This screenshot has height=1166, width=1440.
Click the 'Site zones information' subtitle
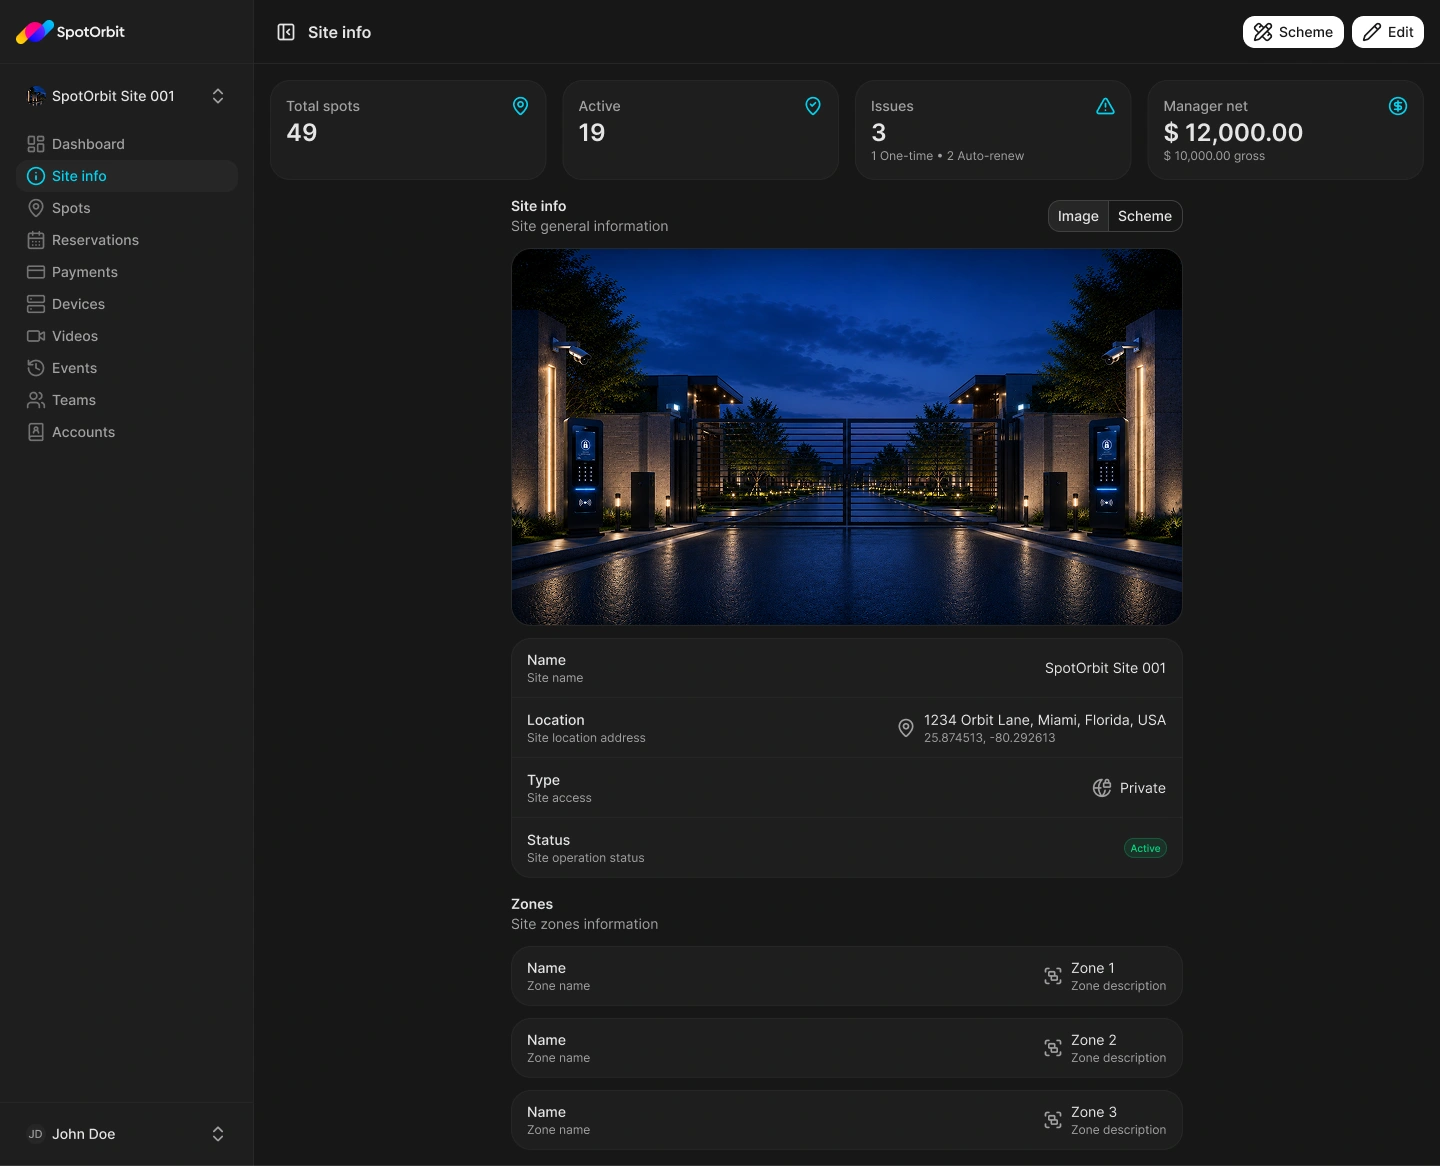pyautogui.click(x=585, y=924)
